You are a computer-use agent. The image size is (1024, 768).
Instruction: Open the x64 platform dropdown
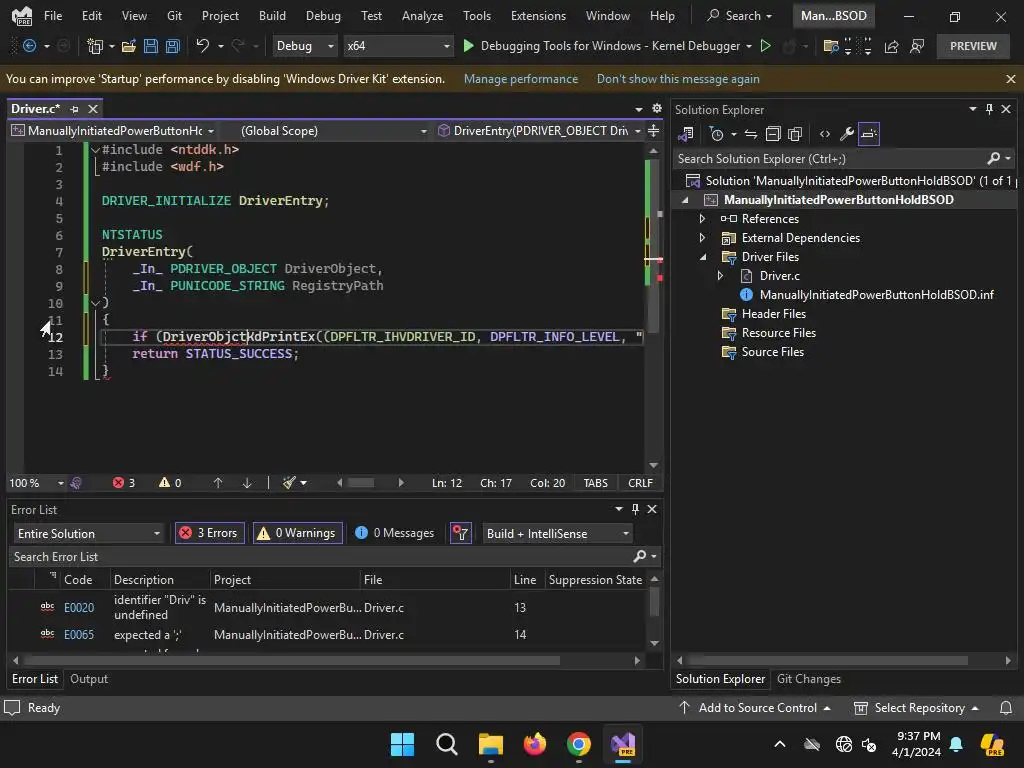(398, 46)
